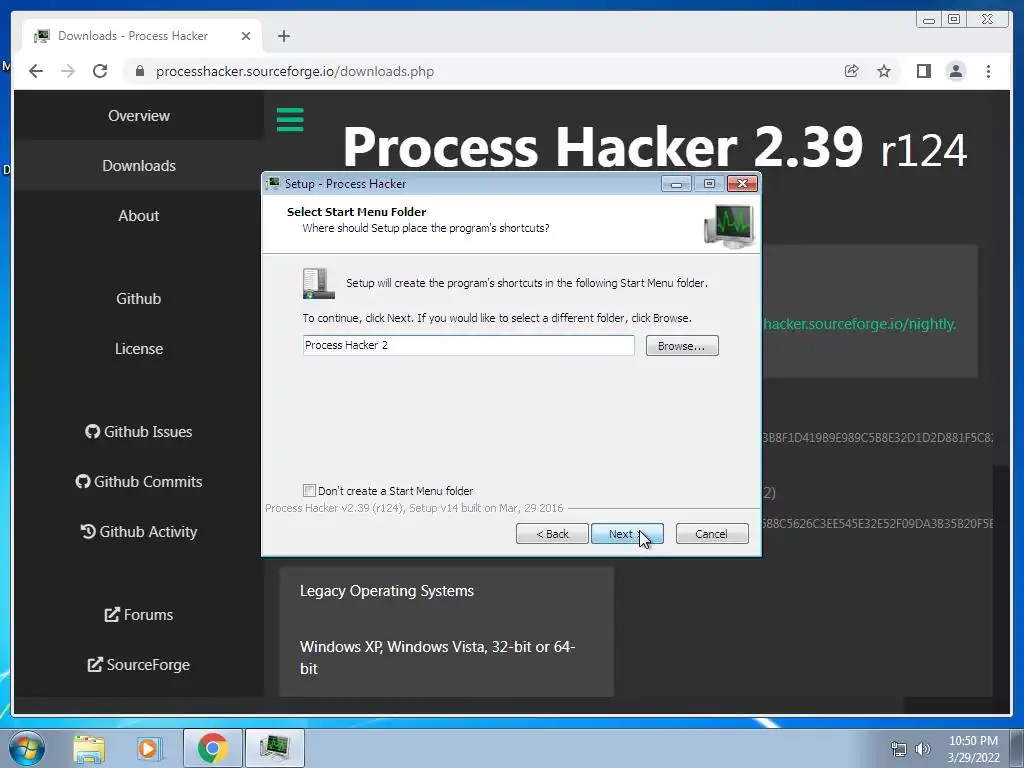Share this page via Chrome's share icon
The image size is (1024, 768).
pyautogui.click(x=852, y=71)
